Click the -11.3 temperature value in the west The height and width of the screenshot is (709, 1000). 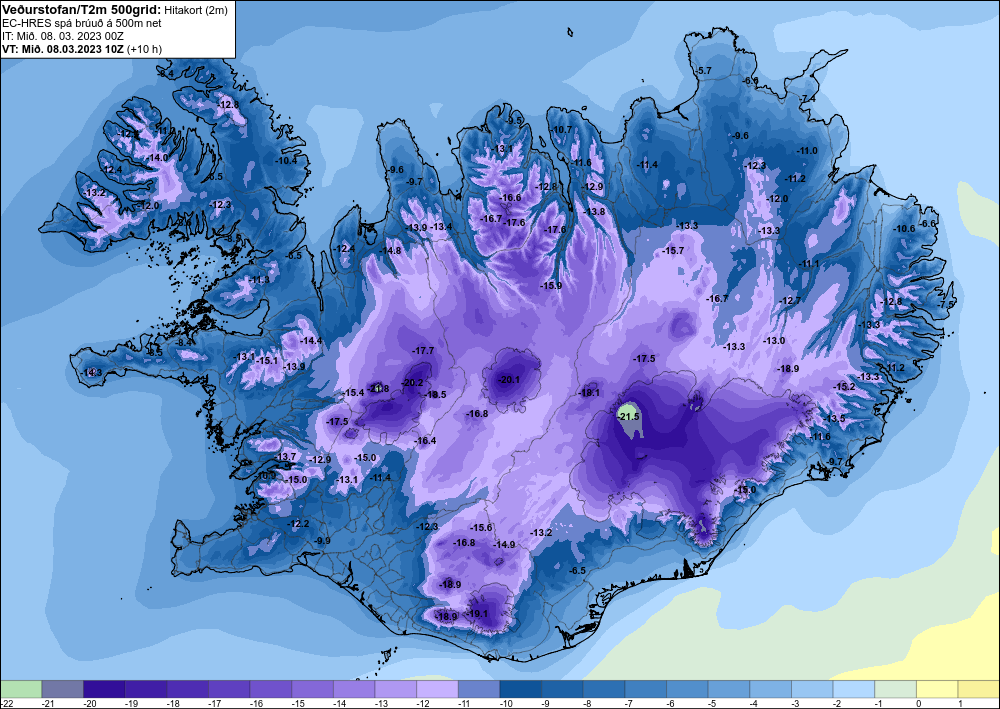pyautogui.click(x=259, y=280)
